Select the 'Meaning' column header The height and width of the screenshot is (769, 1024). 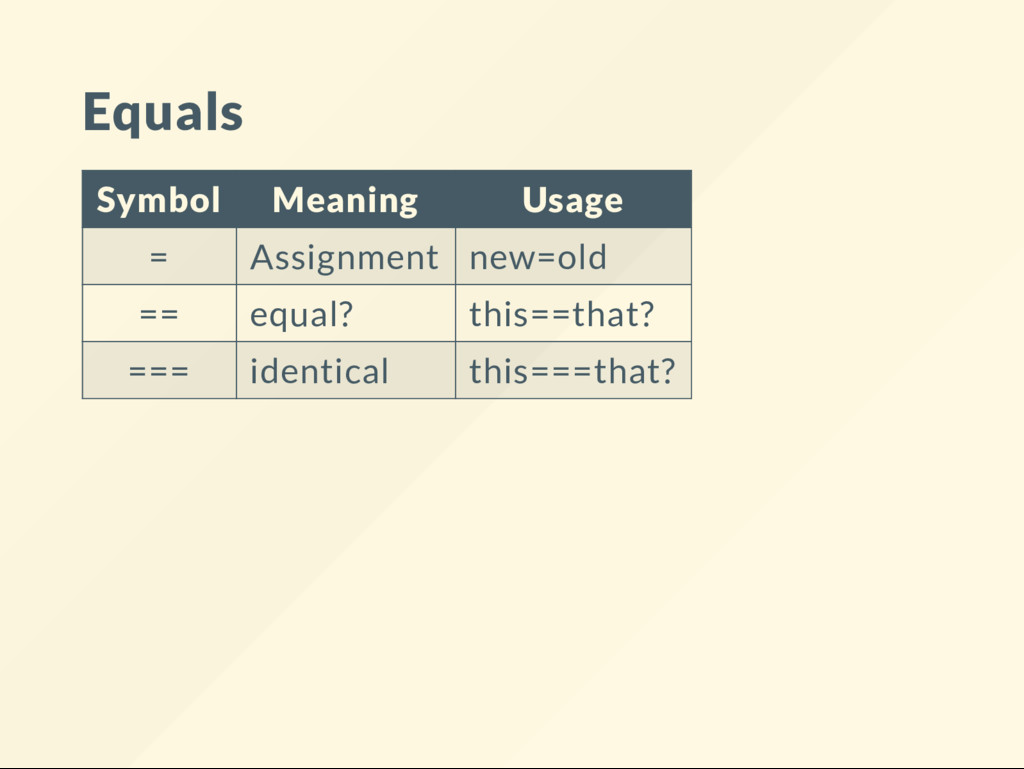[345, 199]
